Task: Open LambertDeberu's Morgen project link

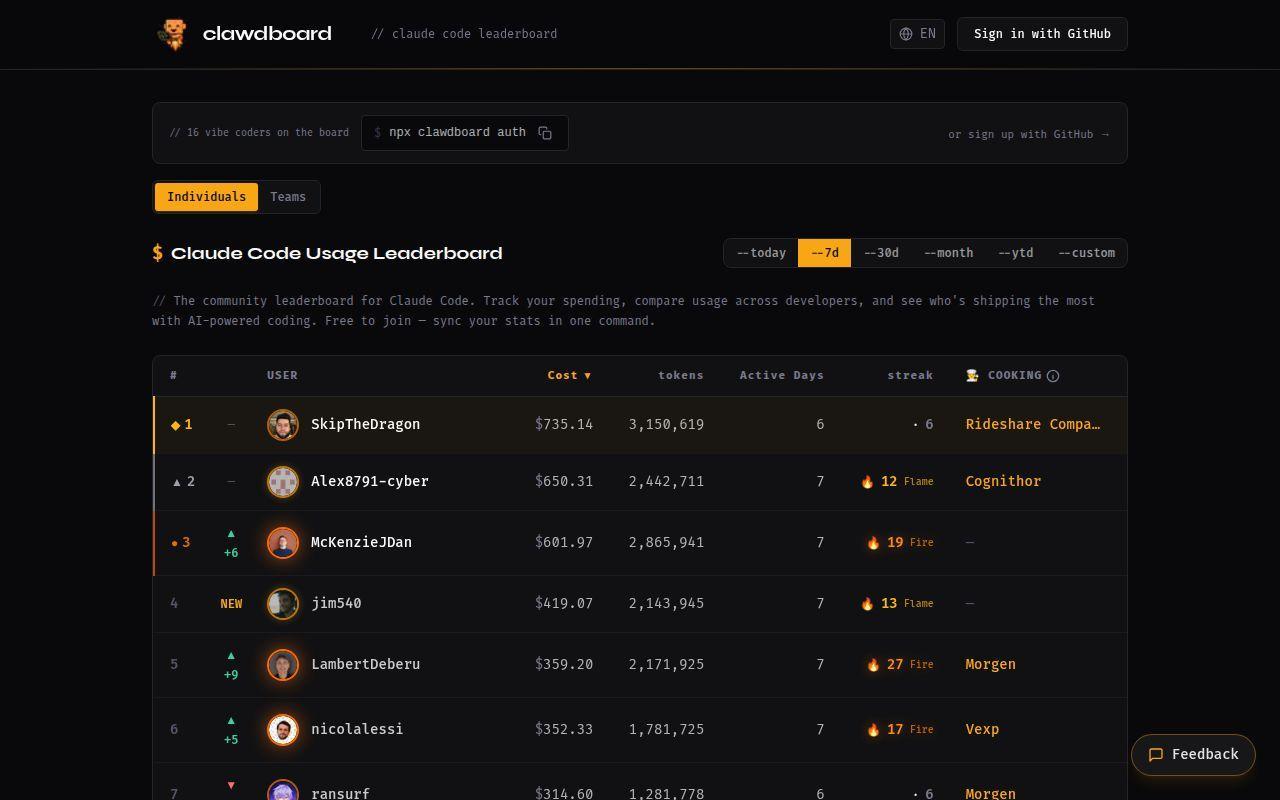Action: tap(990, 665)
